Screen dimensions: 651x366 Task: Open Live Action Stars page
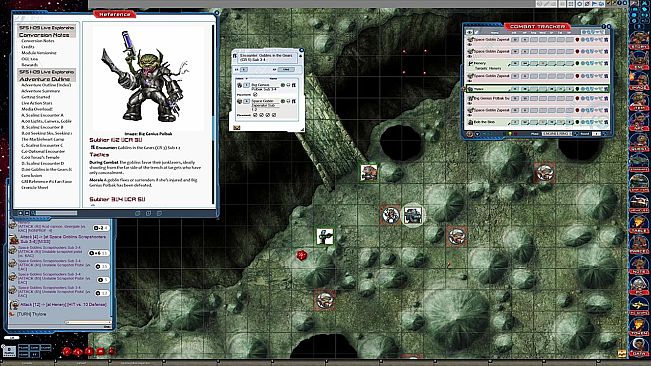pos(37,103)
